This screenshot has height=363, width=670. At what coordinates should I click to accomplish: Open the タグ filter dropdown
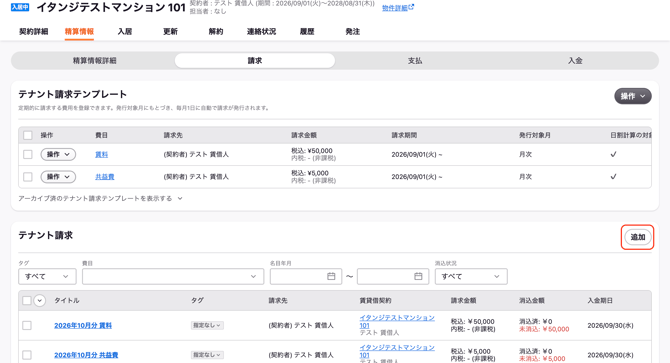pyautogui.click(x=47, y=276)
